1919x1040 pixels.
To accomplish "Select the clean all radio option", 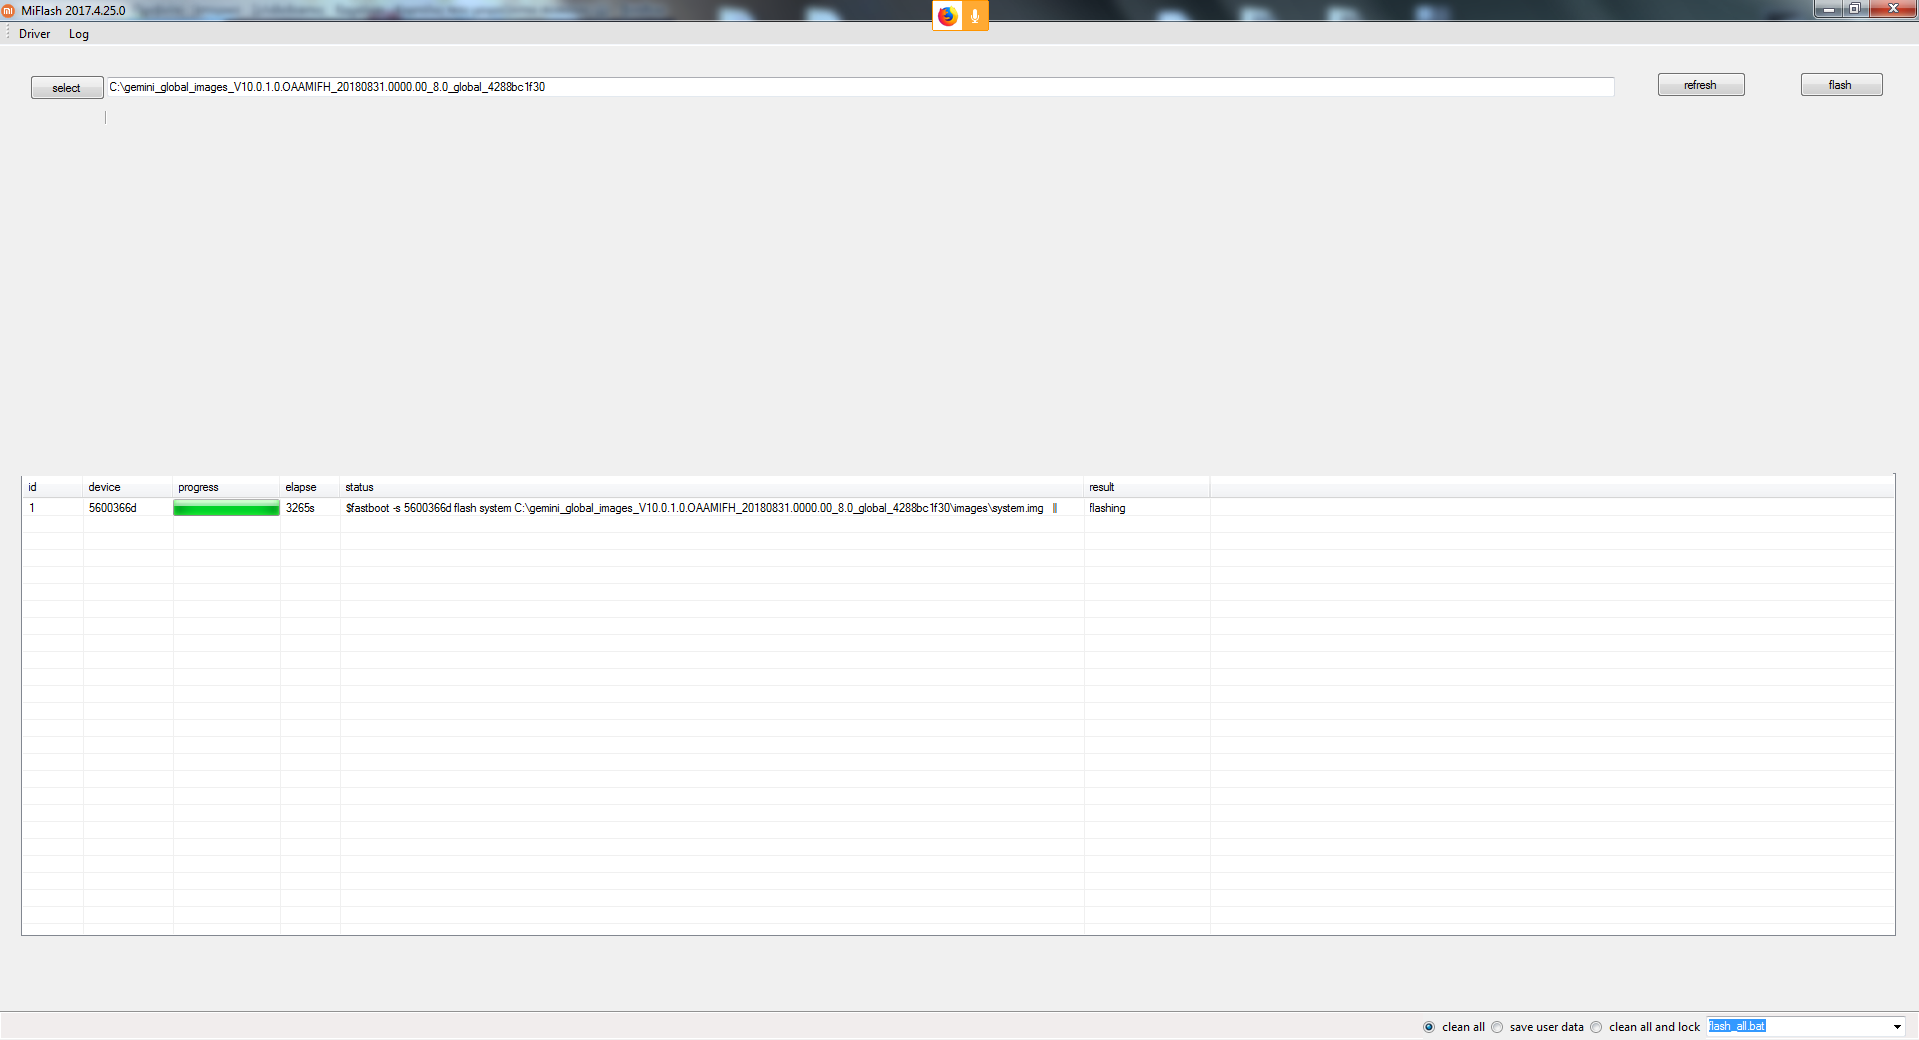I will (x=1429, y=1027).
